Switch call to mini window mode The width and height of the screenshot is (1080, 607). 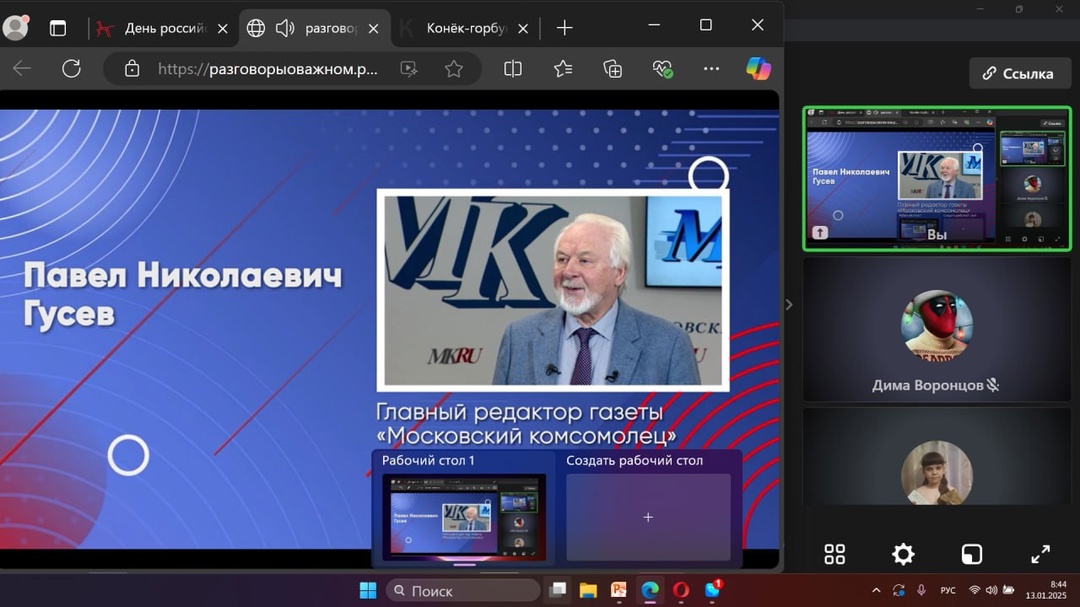[972, 554]
